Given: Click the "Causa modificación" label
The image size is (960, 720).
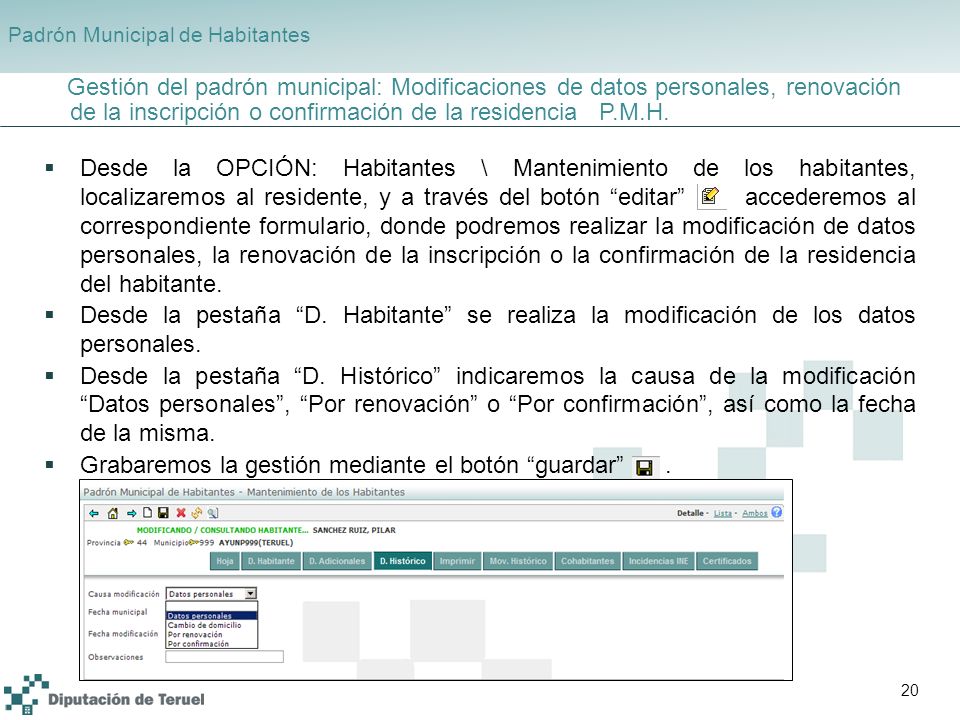Looking at the screenshot, I should coord(123,594).
